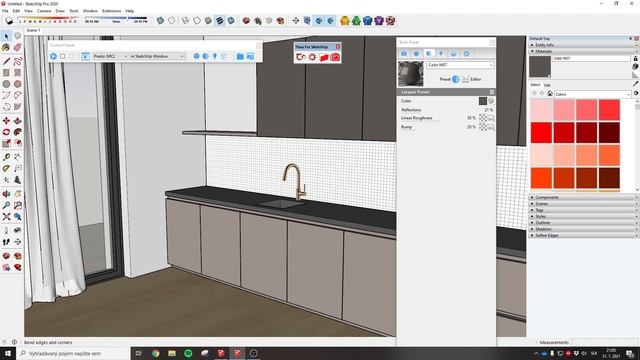
Task: Click the sample paint eyedropper icon
Action: [636, 83]
